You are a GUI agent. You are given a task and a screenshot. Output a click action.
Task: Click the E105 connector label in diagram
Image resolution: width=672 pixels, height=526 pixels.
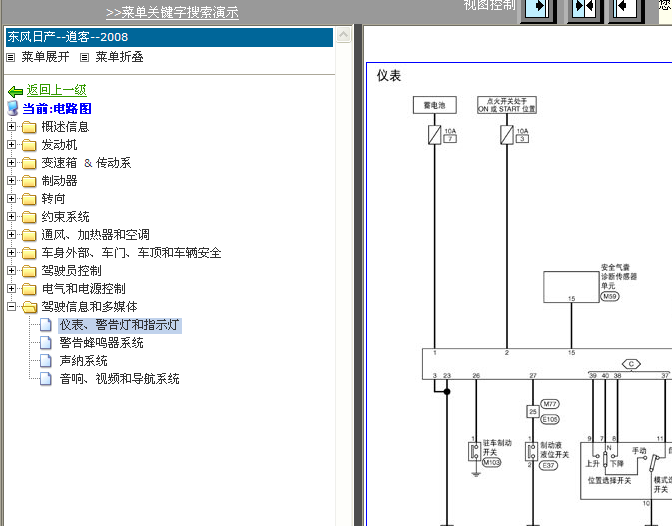pyautogui.click(x=550, y=419)
